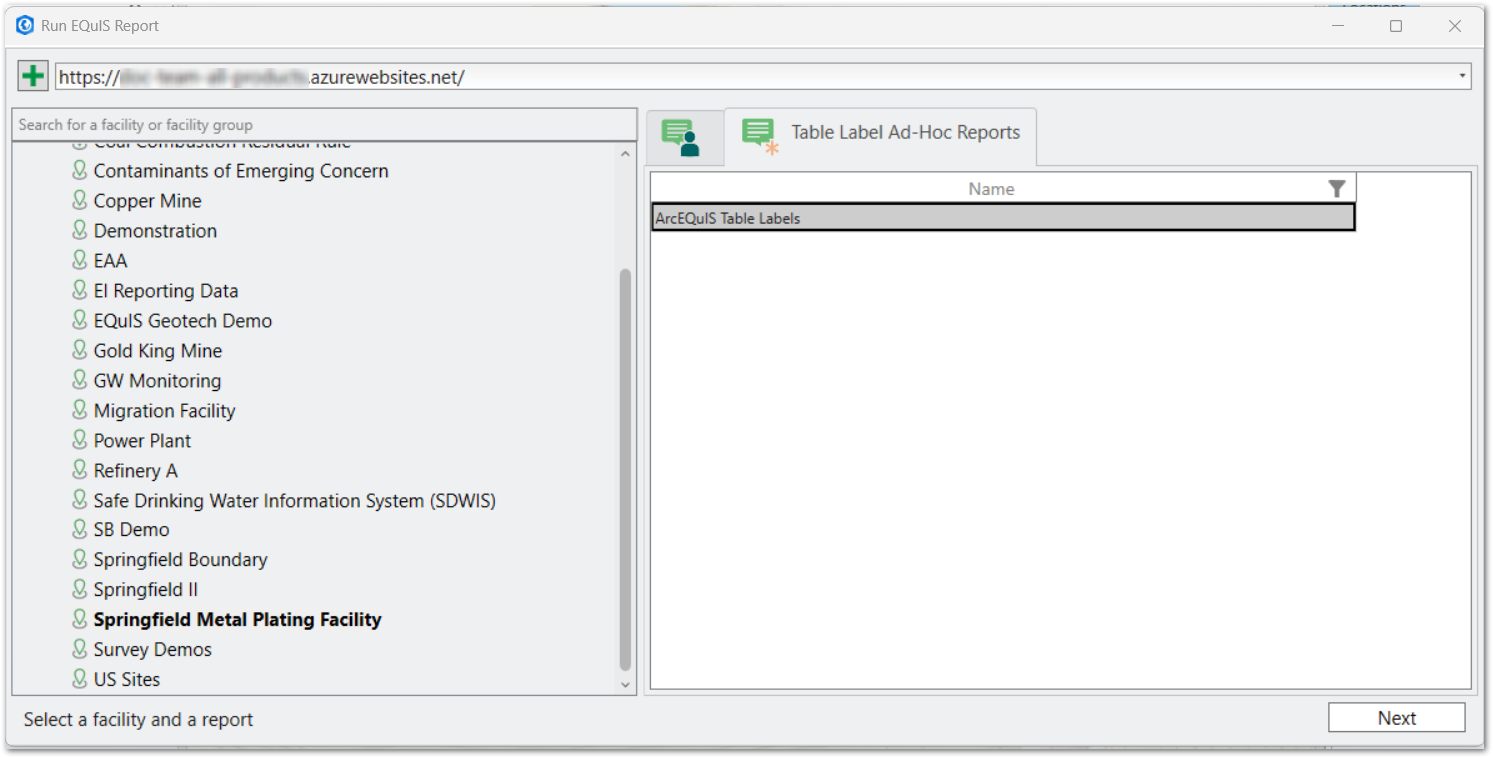Select the Survey Demos facility

coord(152,650)
